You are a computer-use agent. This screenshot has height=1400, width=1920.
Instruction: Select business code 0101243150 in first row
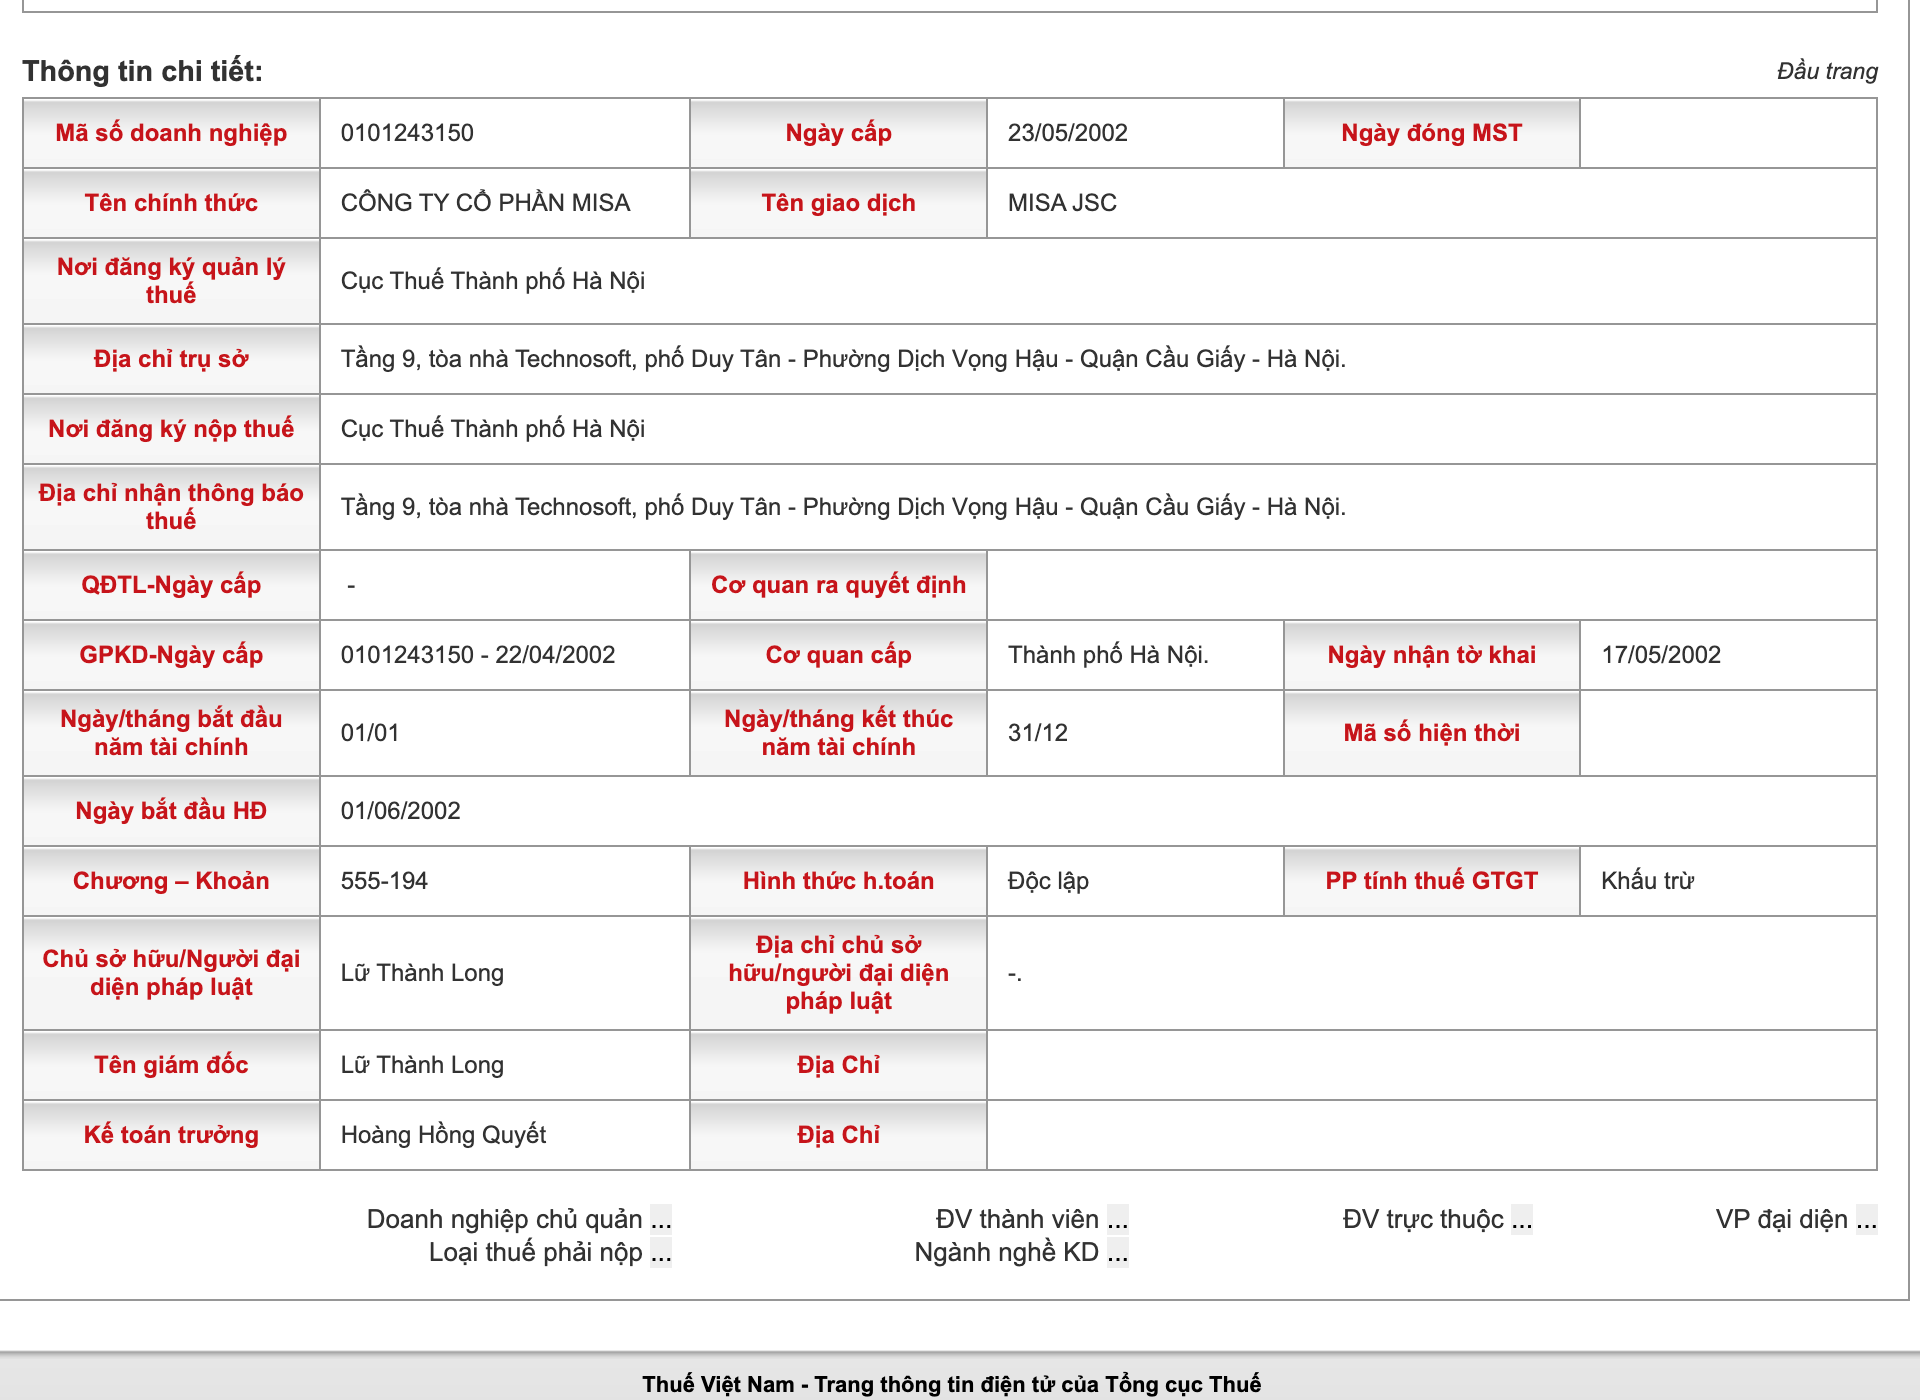click(407, 133)
